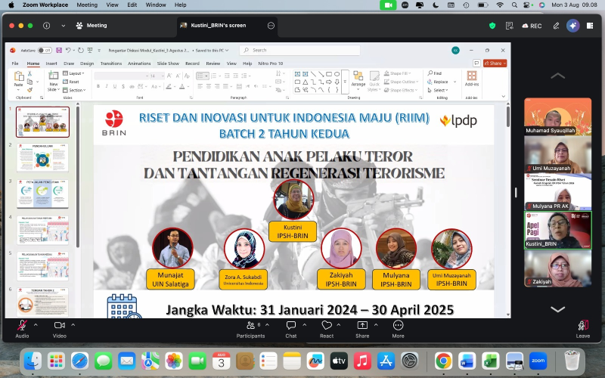Select the Zakiyah participant video tile
Screen dimensions: 605x378
click(558, 269)
